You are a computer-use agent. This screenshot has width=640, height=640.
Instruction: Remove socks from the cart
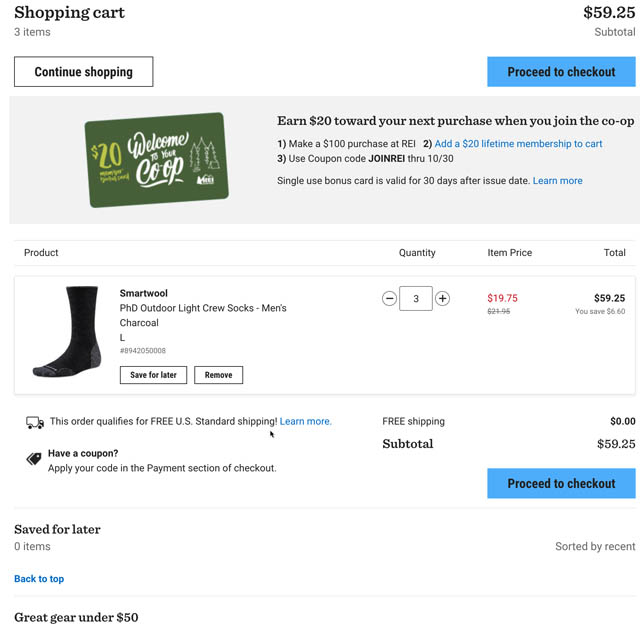click(218, 375)
